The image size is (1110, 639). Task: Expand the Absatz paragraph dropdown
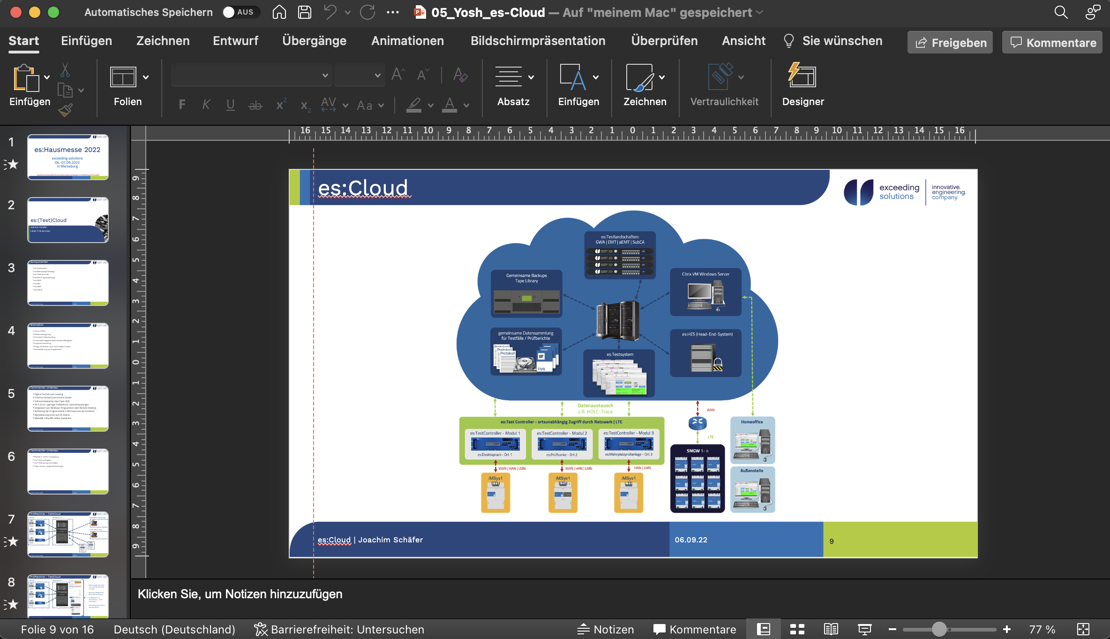pyautogui.click(x=531, y=77)
